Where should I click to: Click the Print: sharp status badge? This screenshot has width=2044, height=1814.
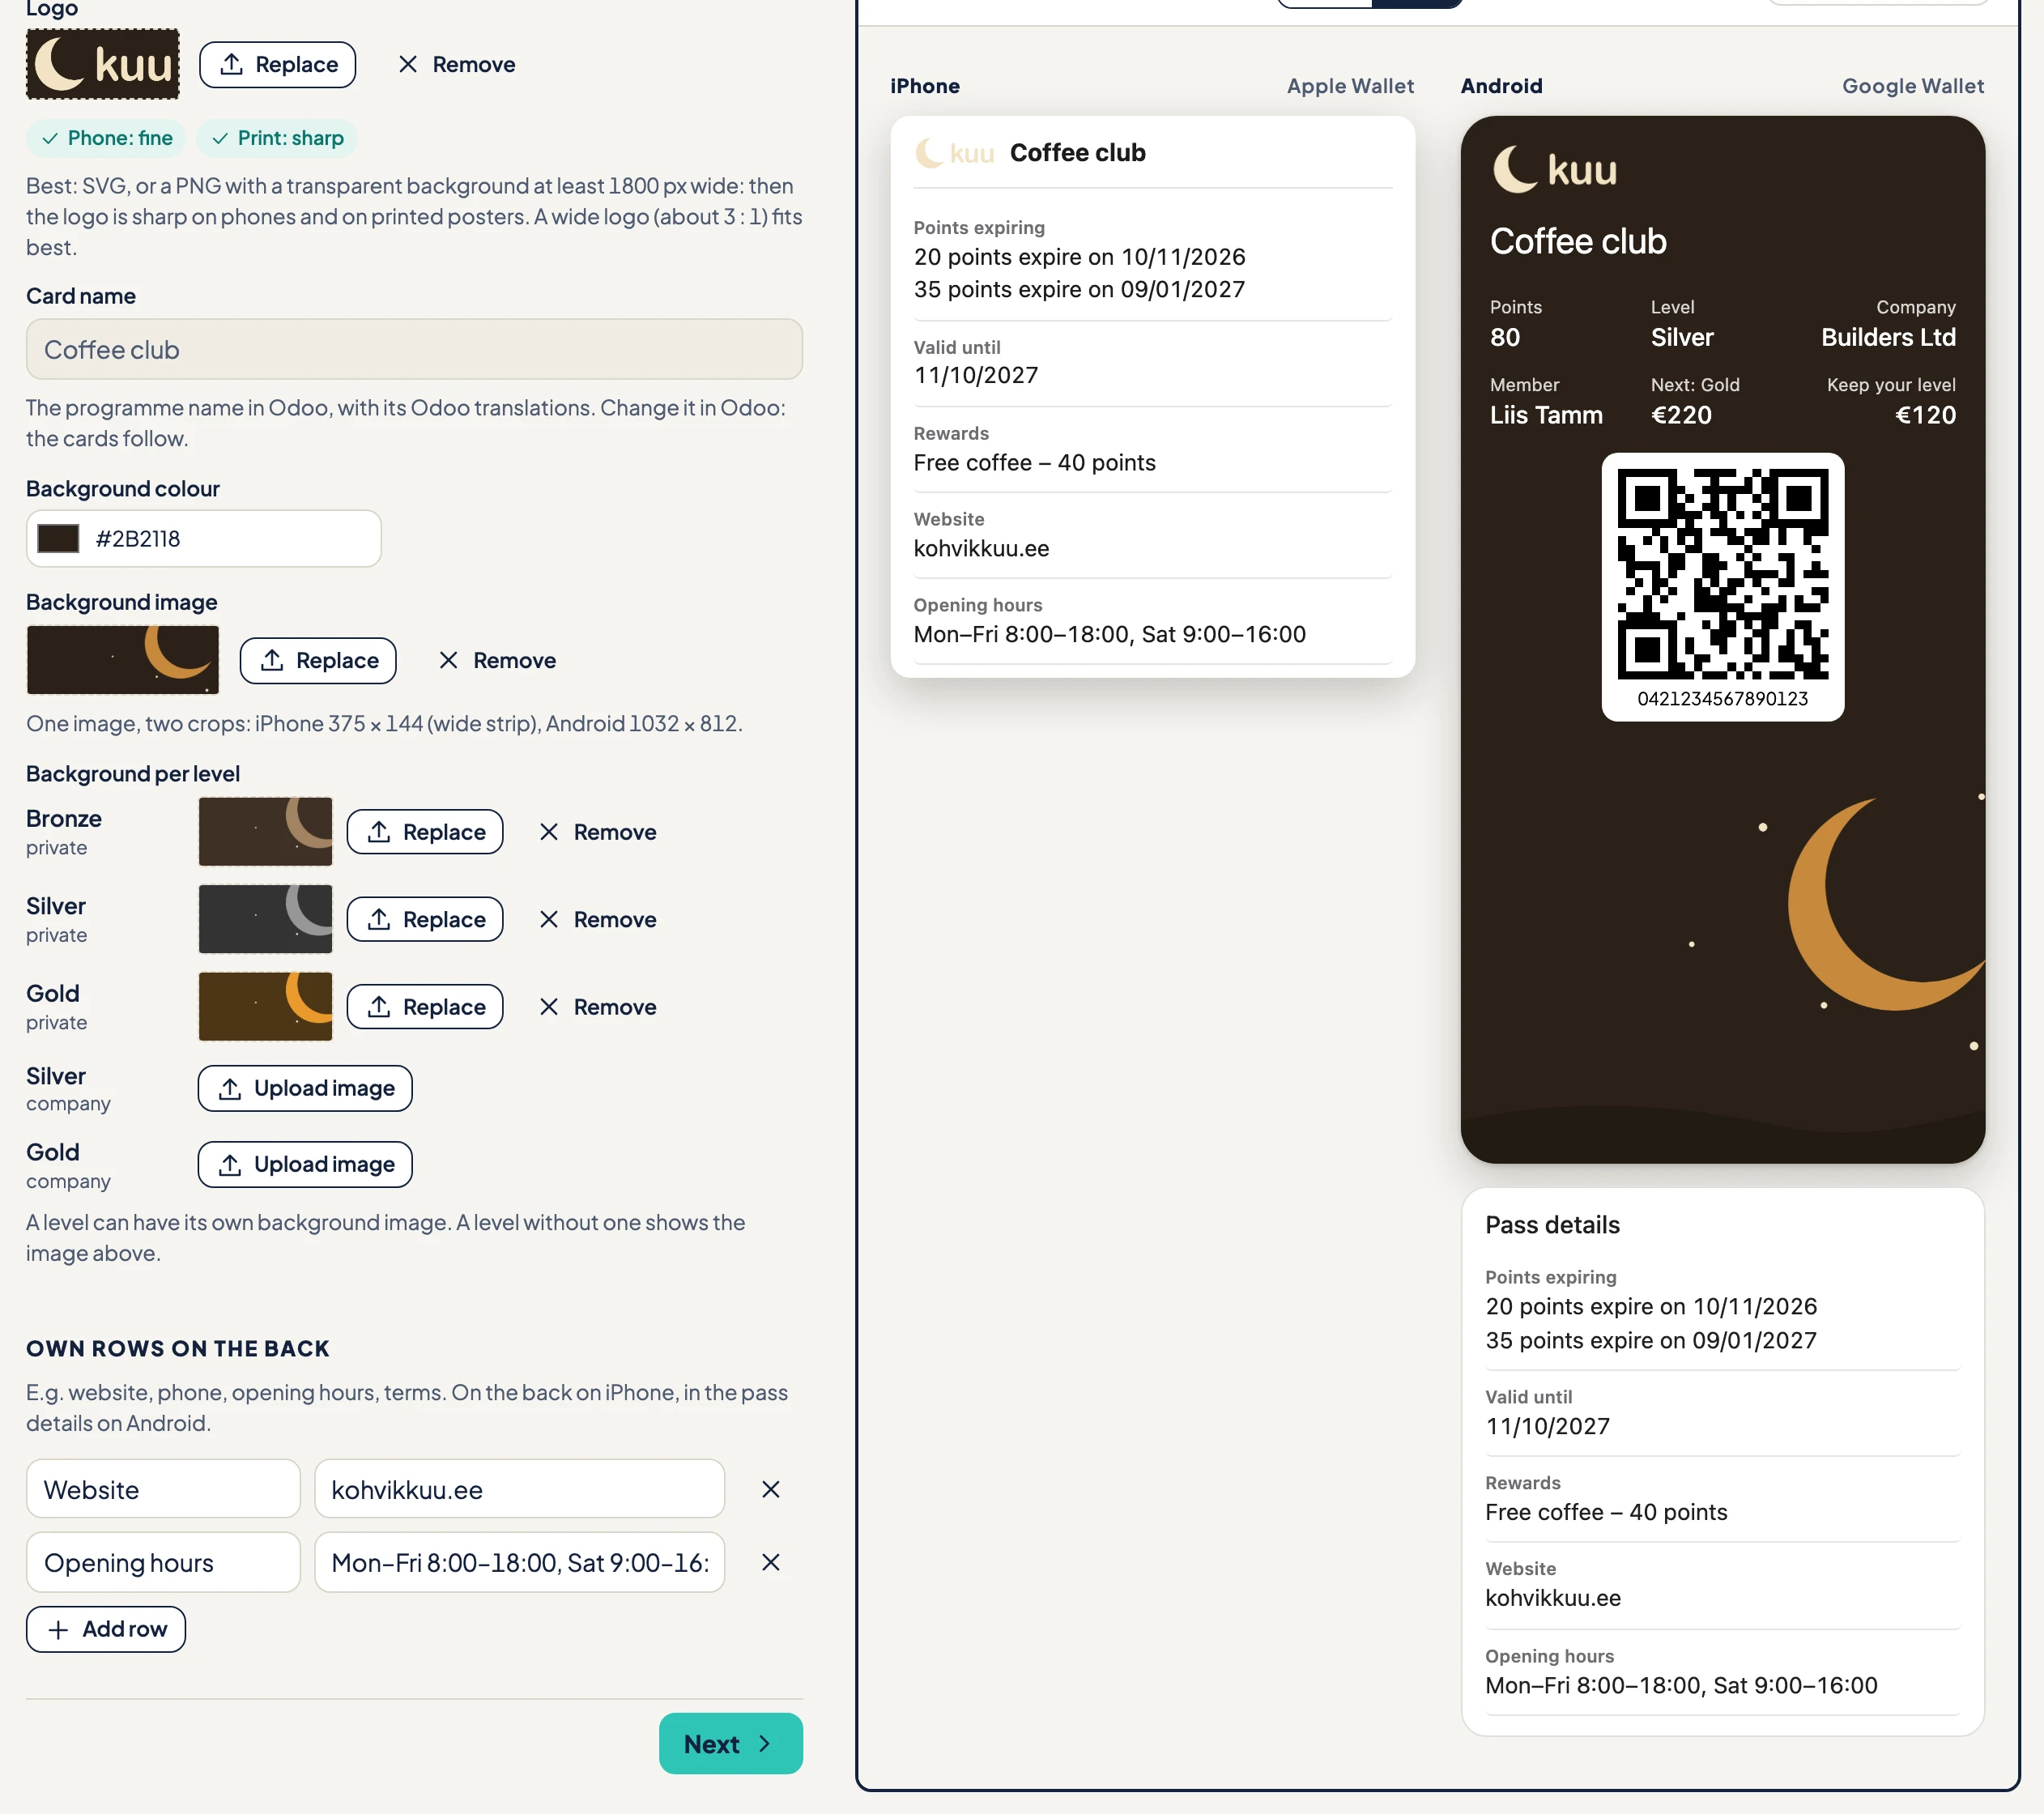[277, 138]
